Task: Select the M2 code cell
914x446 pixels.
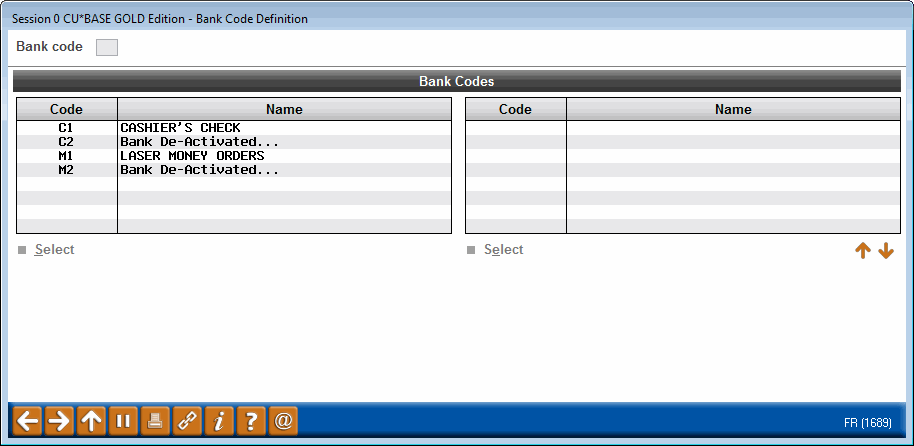Action: tap(66, 170)
